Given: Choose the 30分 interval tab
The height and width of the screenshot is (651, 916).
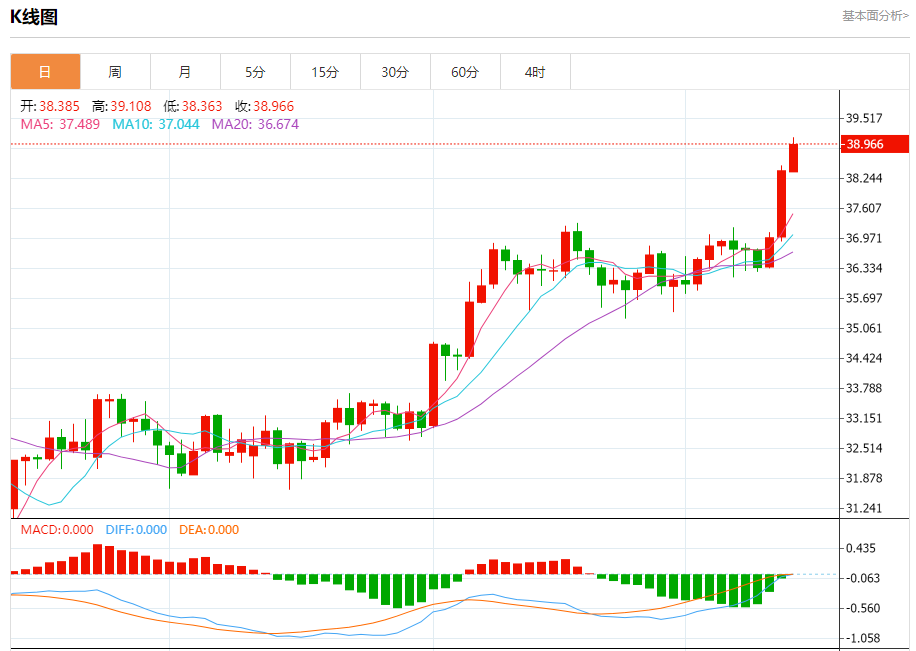Looking at the screenshot, I should click(x=395, y=72).
